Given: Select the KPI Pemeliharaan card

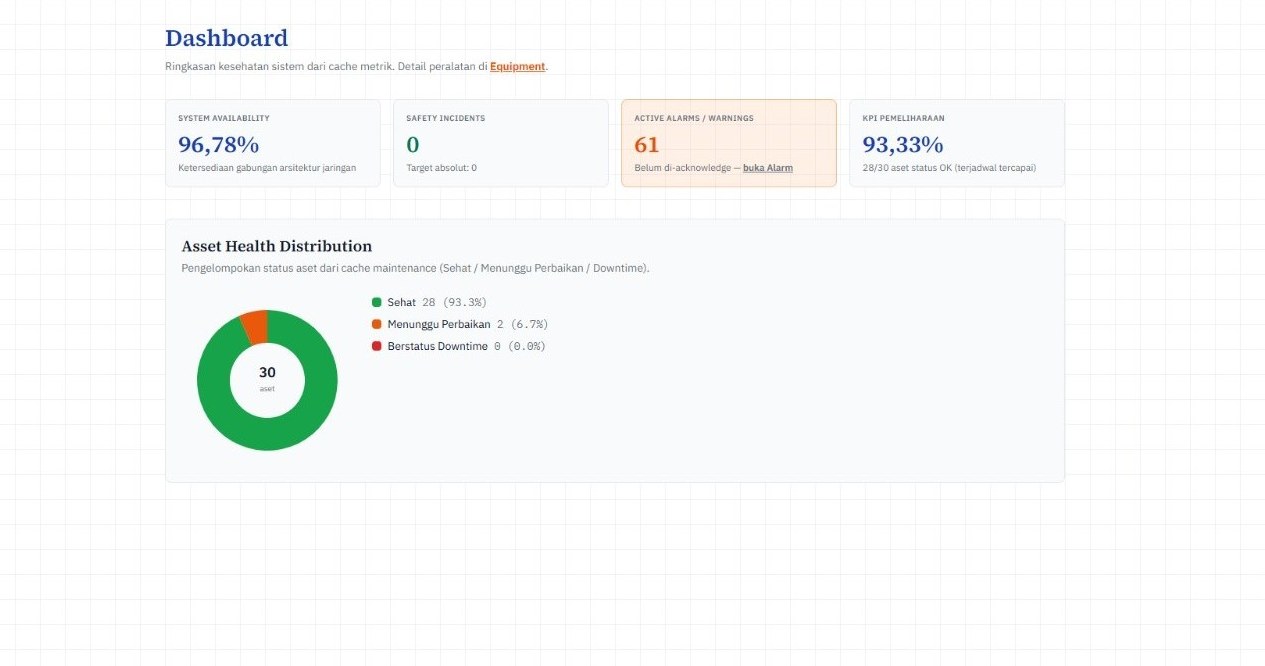Looking at the screenshot, I should pos(957,143).
